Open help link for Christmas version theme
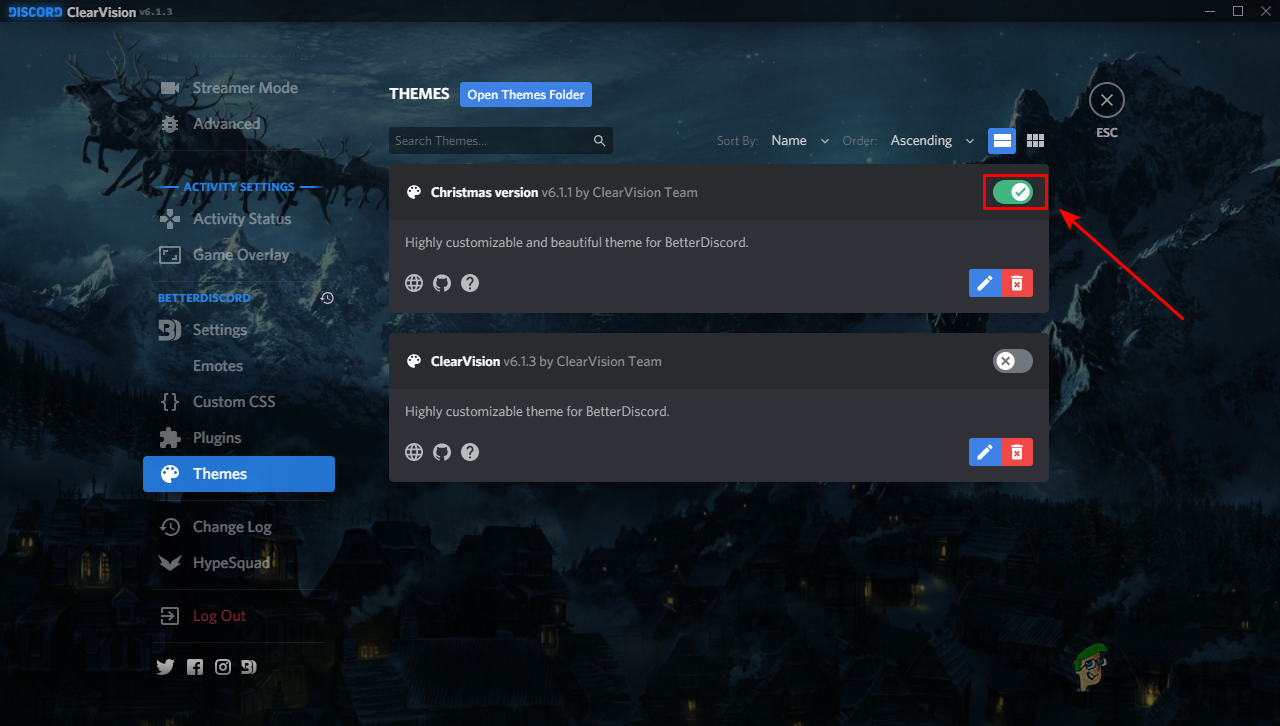The image size is (1280, 726). click(470, 283)
